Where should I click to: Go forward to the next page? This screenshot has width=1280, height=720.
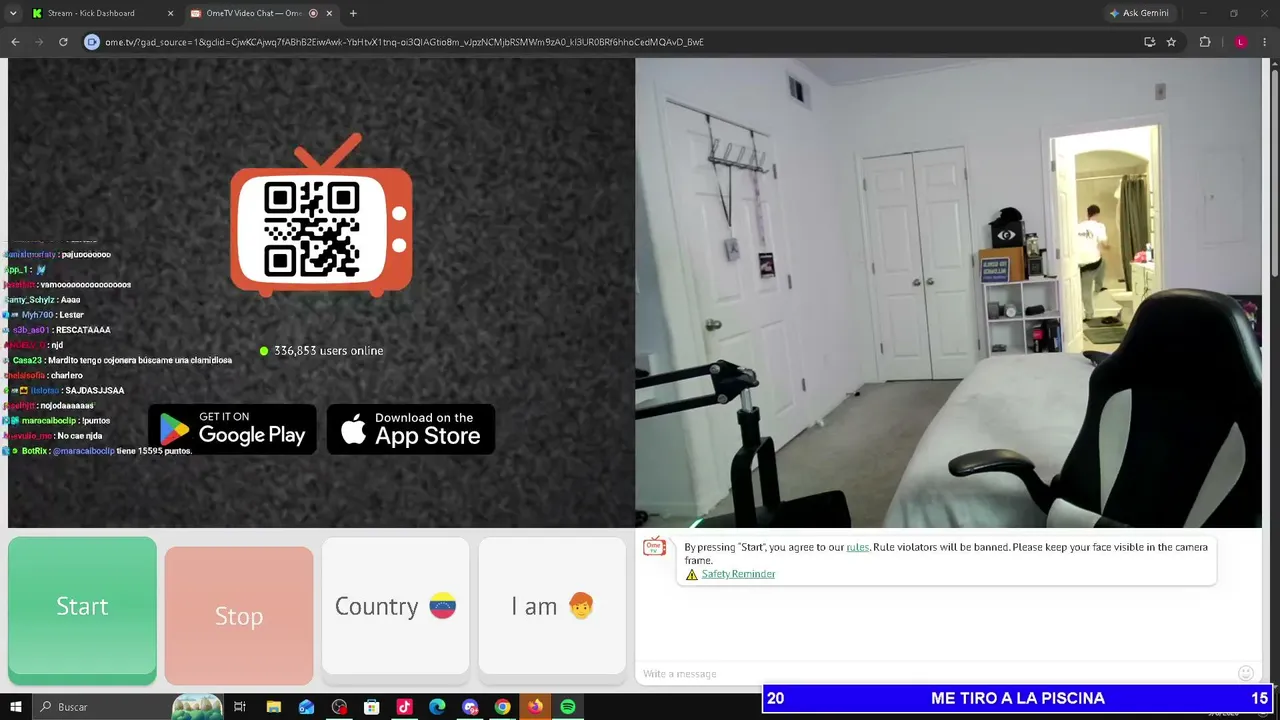point(39,42)
